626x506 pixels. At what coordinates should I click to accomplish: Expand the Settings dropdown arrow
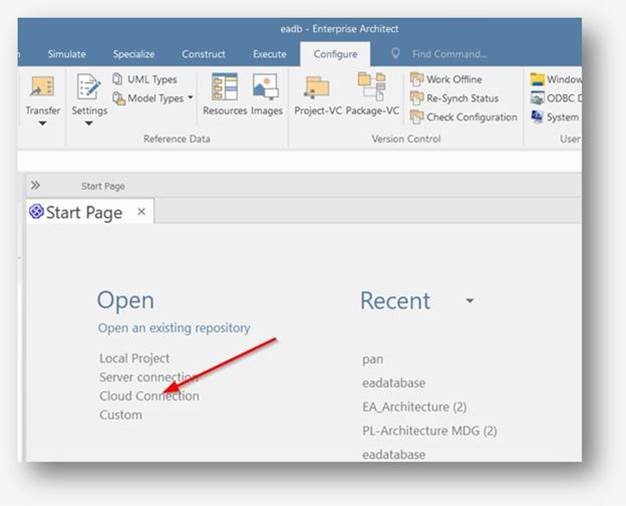point(89,123)
